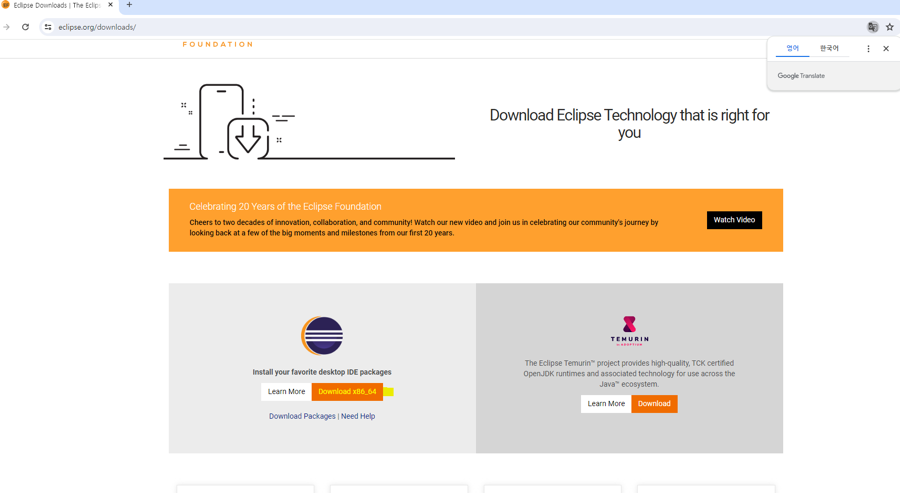Open the Download Packages link
Screen dimensions: 900x493
(302, 416)
